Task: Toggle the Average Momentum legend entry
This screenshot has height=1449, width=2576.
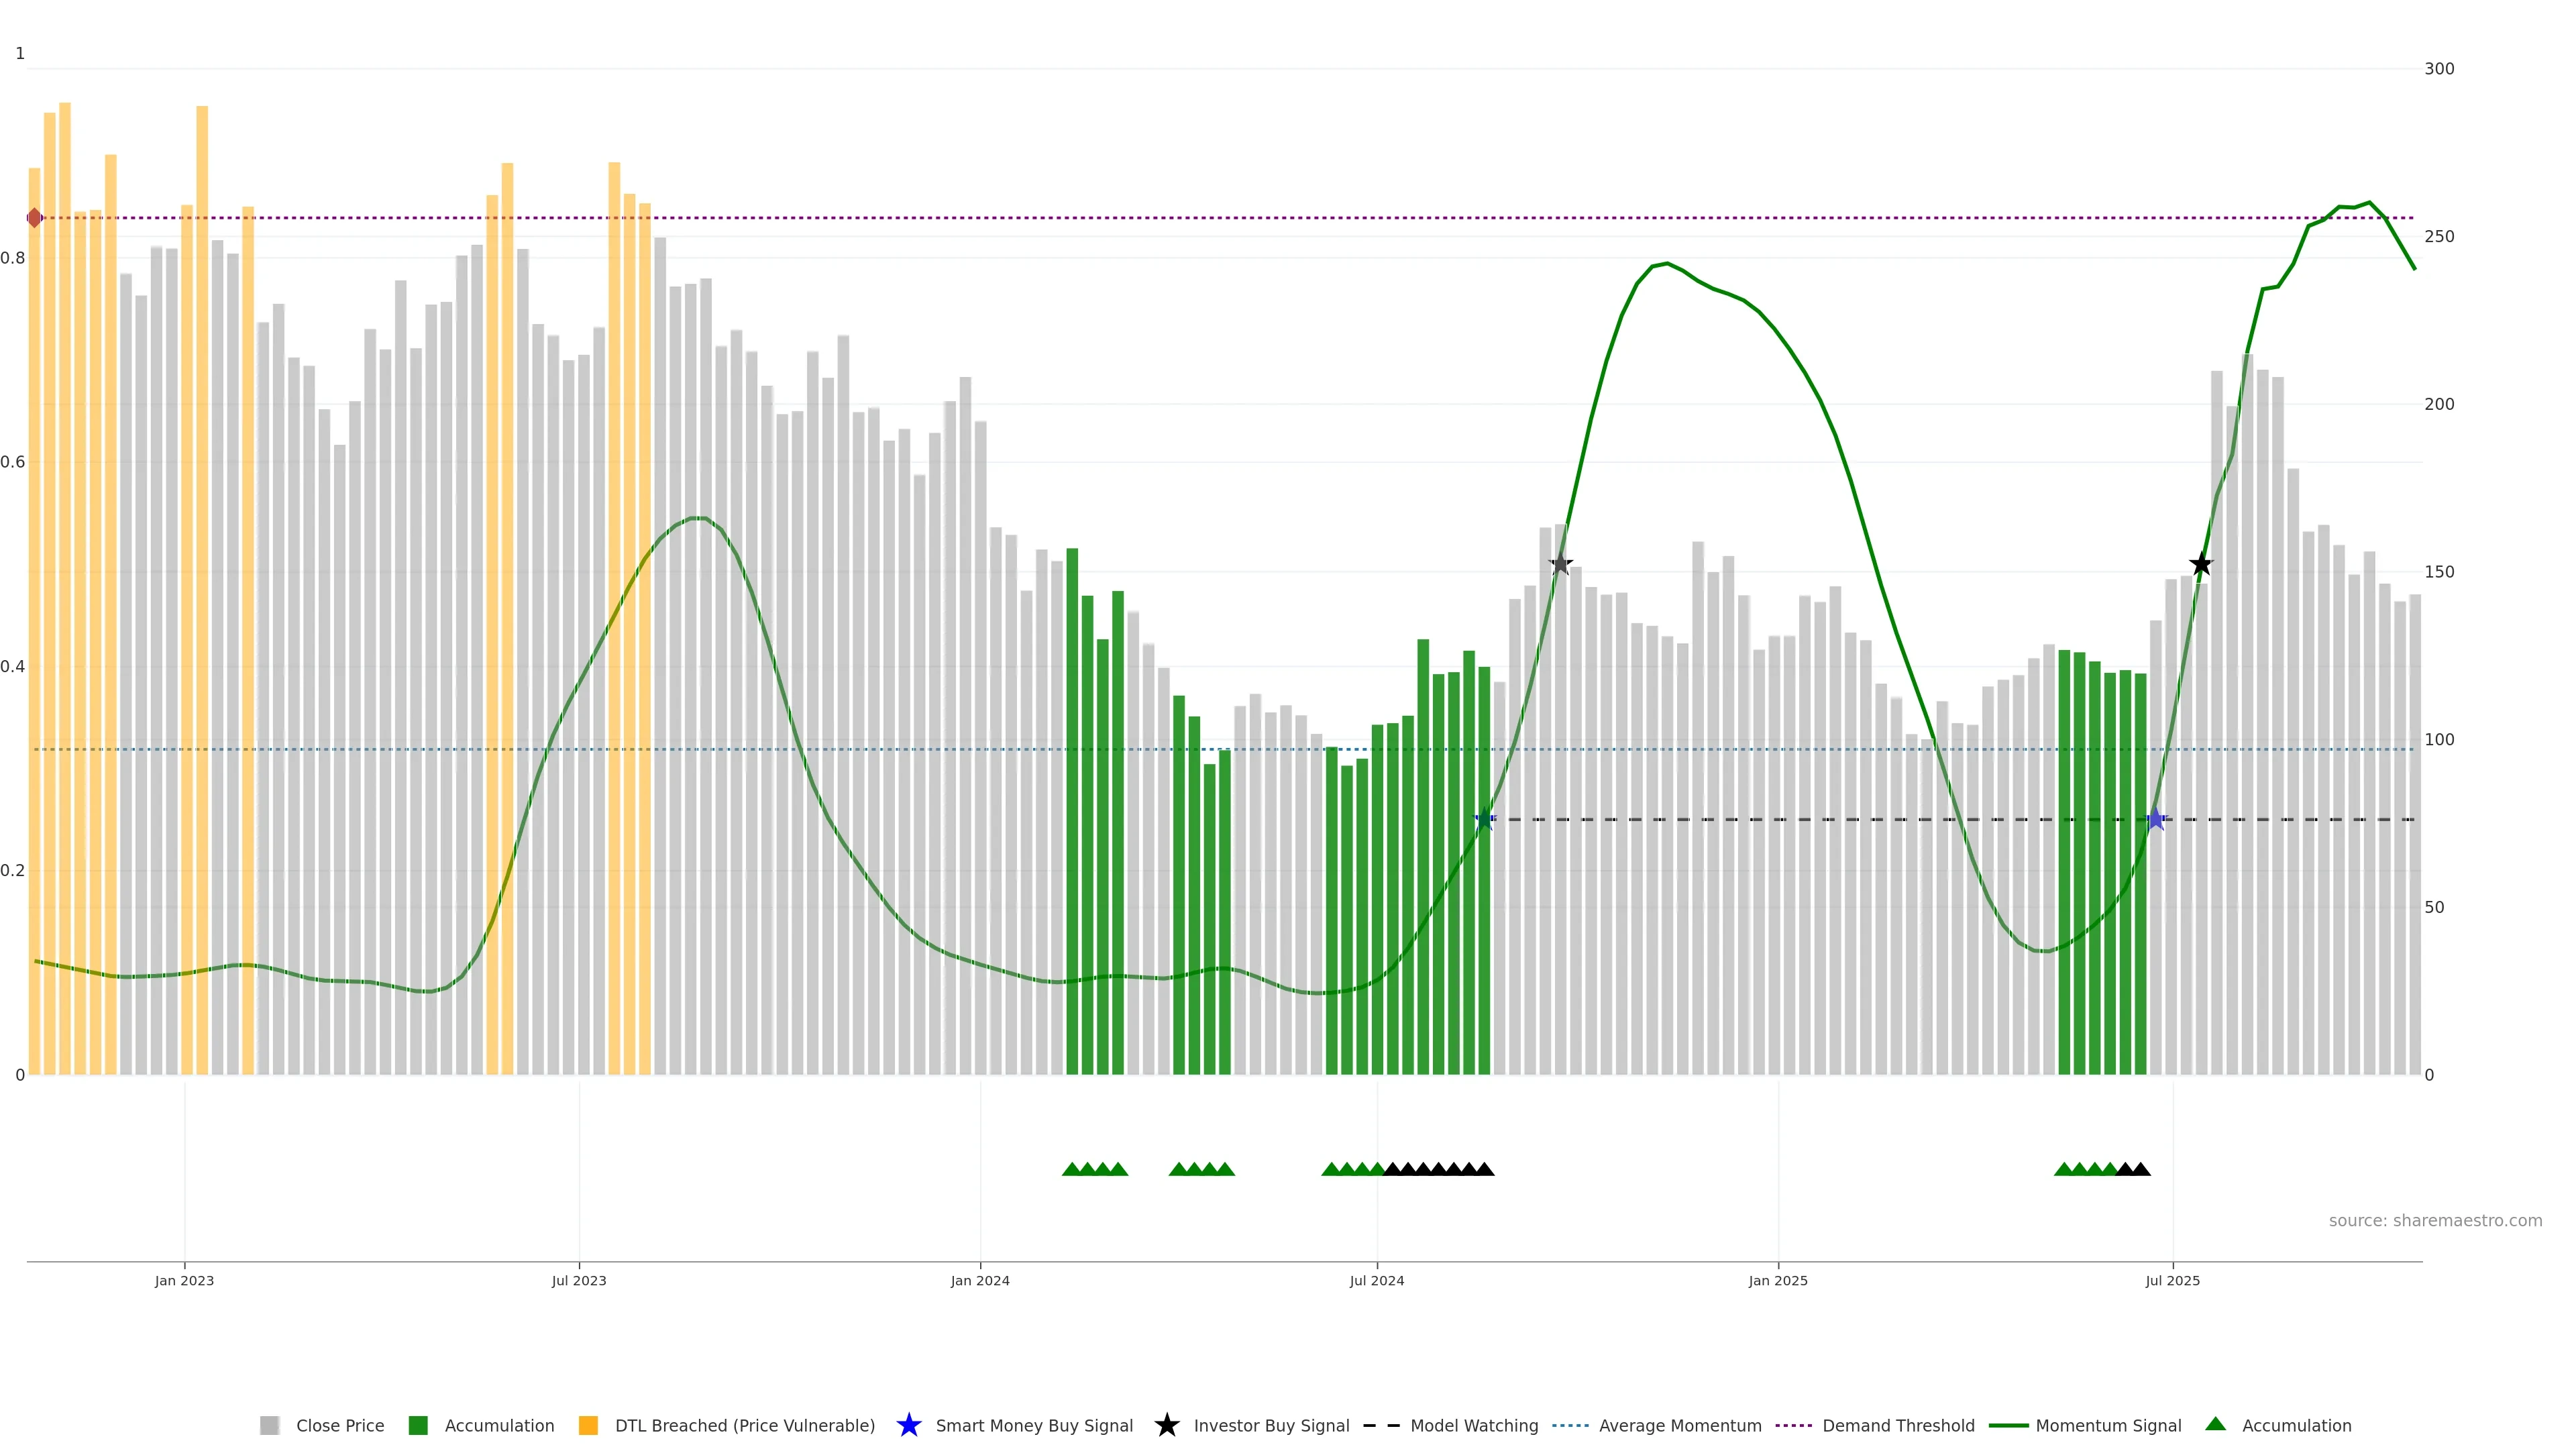Action: pyautogui.click(x=1680, y=1426)
